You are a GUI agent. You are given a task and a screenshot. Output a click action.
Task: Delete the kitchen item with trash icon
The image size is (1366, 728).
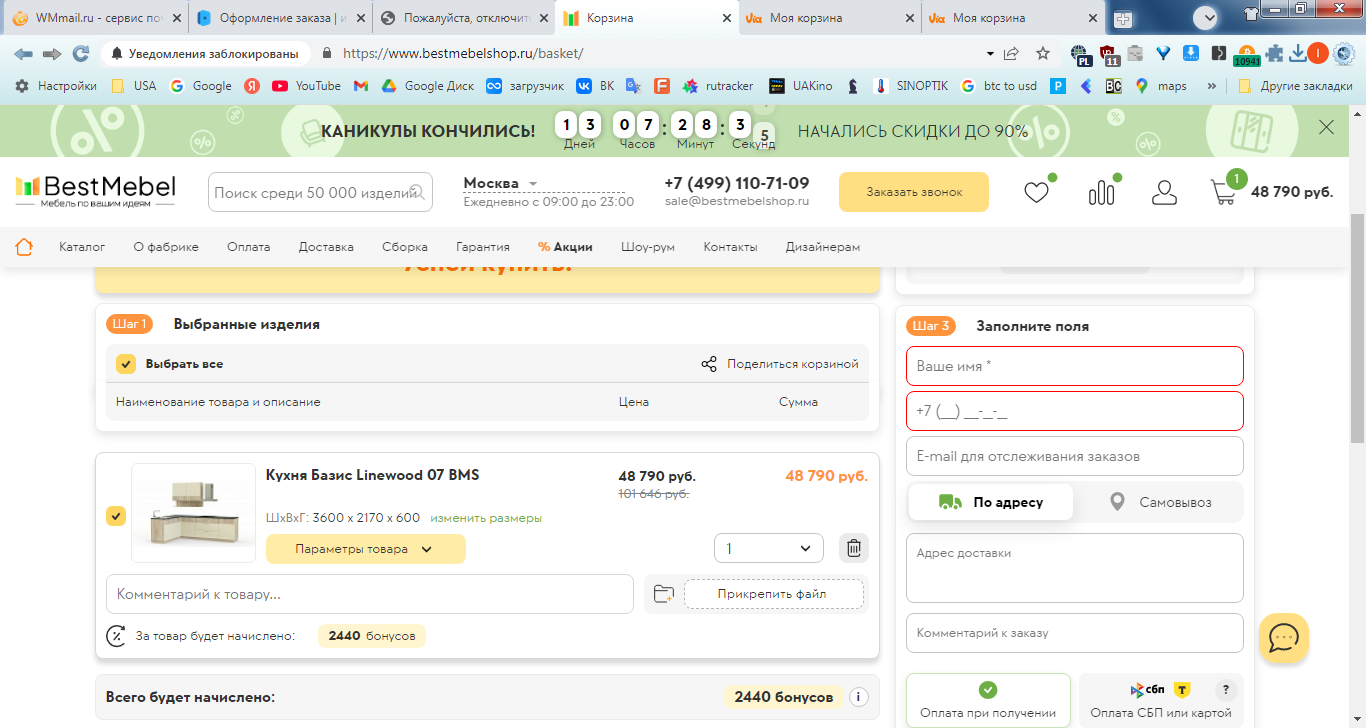point(854,548)
